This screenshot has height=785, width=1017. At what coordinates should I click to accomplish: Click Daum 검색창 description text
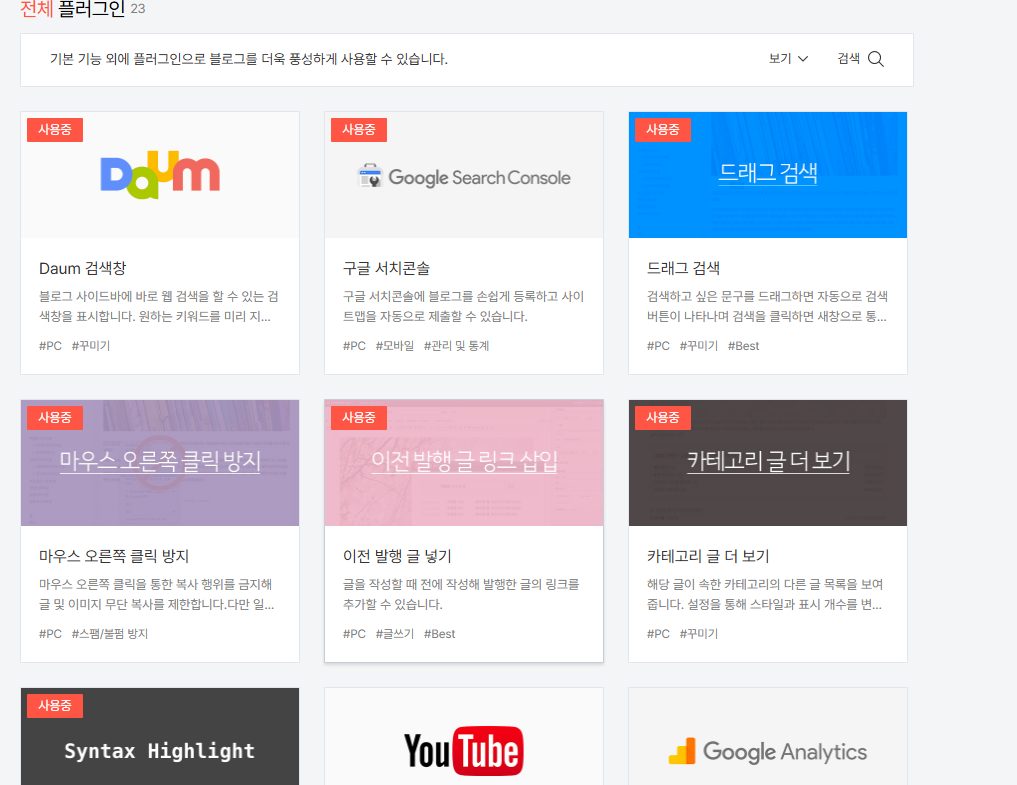tap(159, 306)
